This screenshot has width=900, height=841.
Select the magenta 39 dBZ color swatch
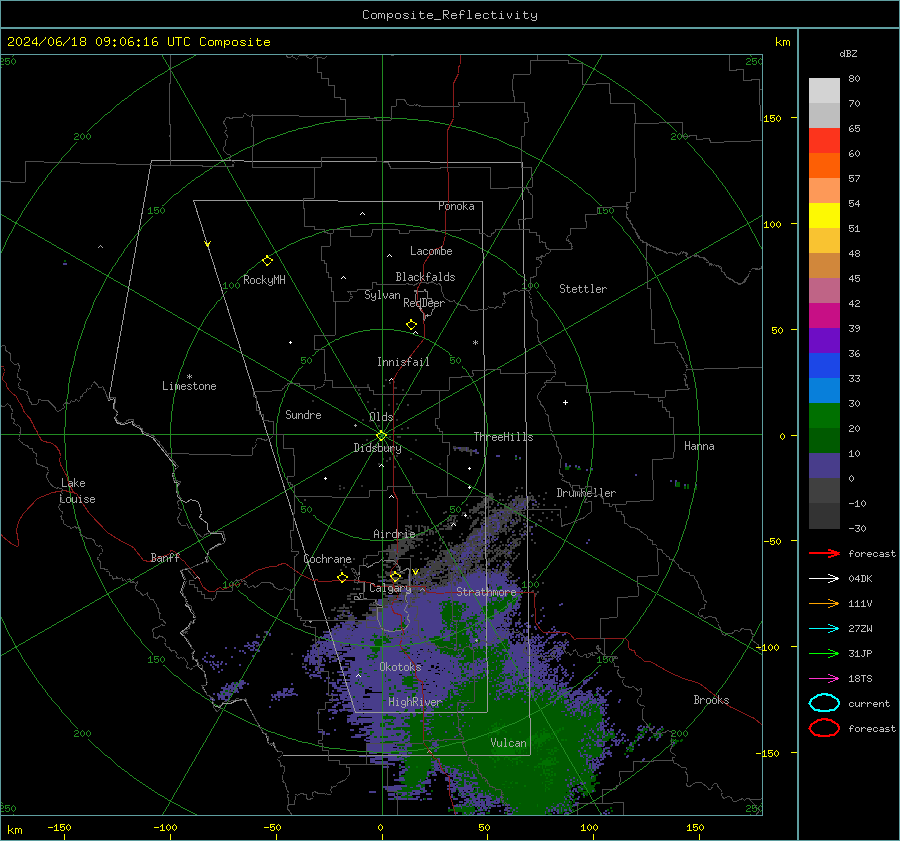pos(824,315)
